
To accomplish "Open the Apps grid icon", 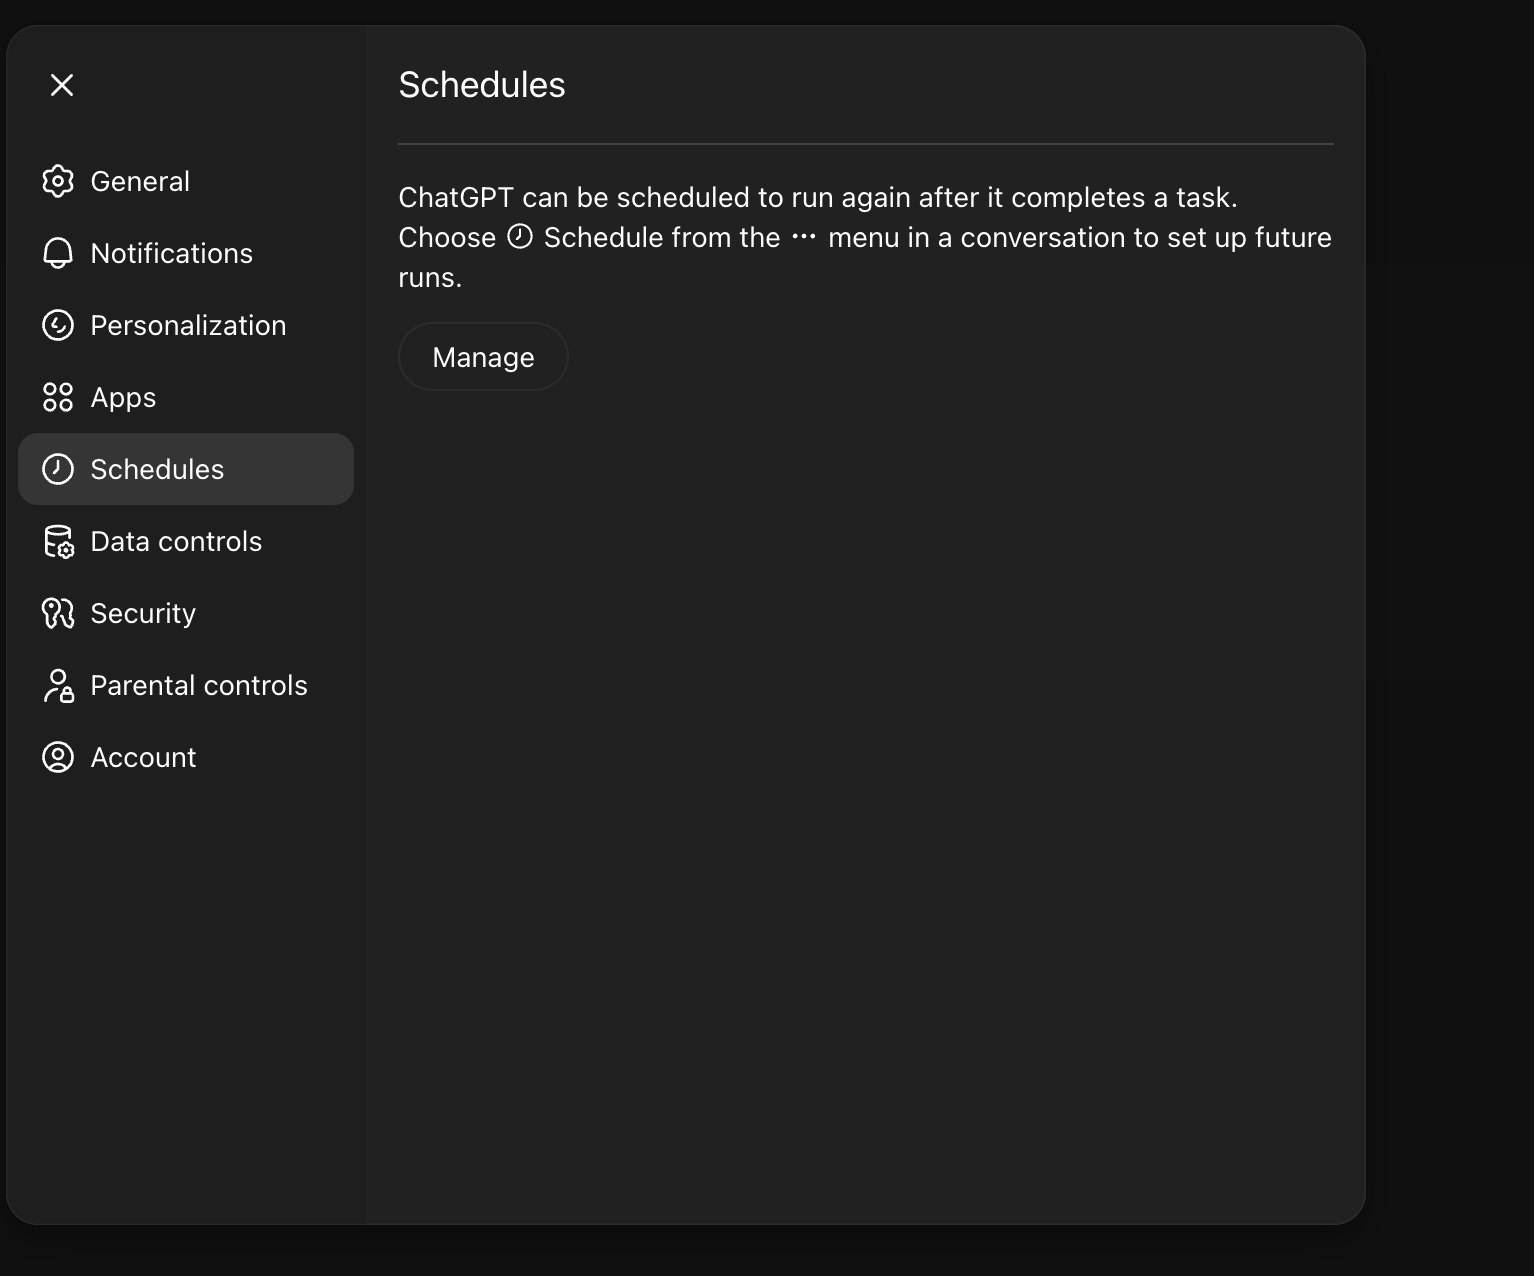I will coord(58,397).
